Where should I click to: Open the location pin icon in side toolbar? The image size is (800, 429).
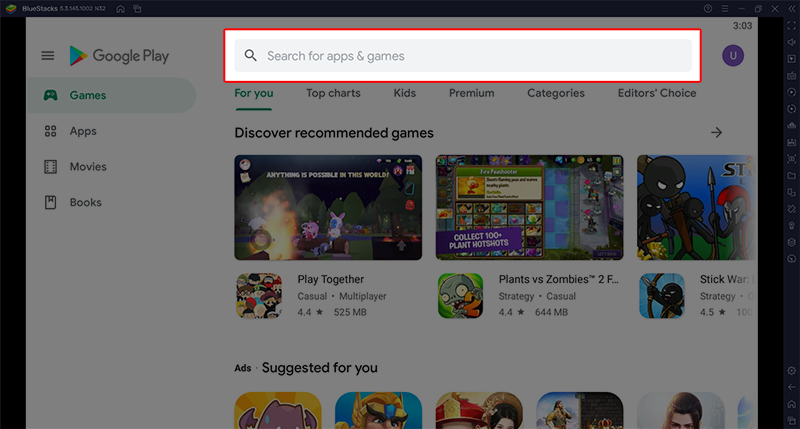pyautogui.click(x=791, y=225)
